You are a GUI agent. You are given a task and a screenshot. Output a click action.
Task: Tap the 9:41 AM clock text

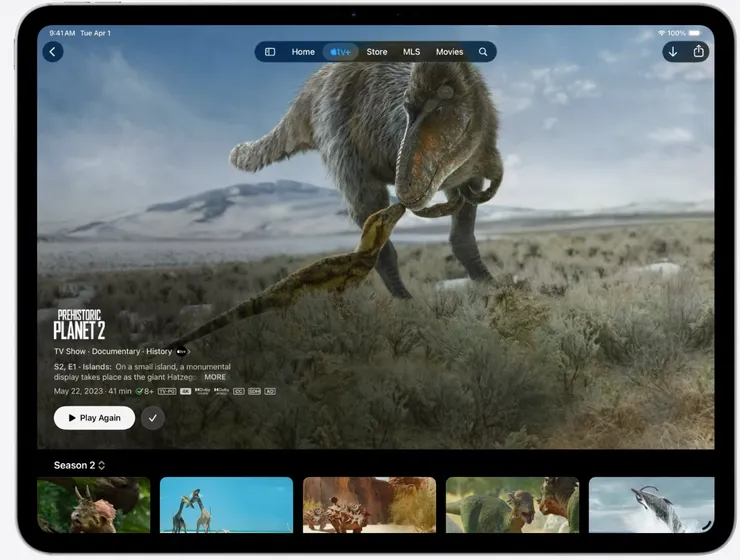(62, 33)
